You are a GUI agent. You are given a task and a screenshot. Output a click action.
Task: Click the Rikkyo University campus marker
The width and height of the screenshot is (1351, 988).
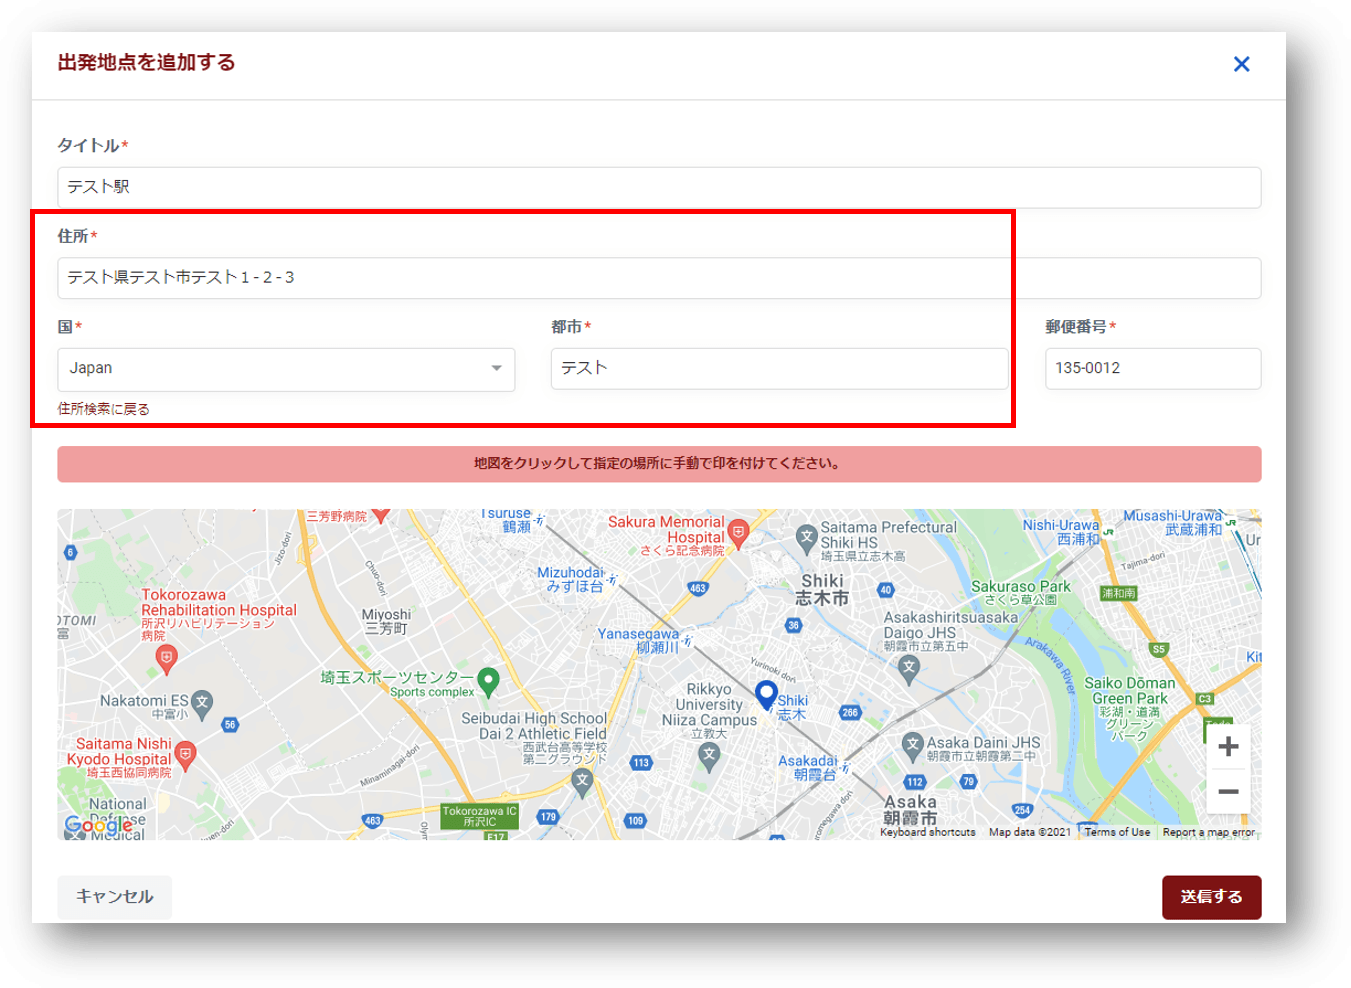(709, 756)
